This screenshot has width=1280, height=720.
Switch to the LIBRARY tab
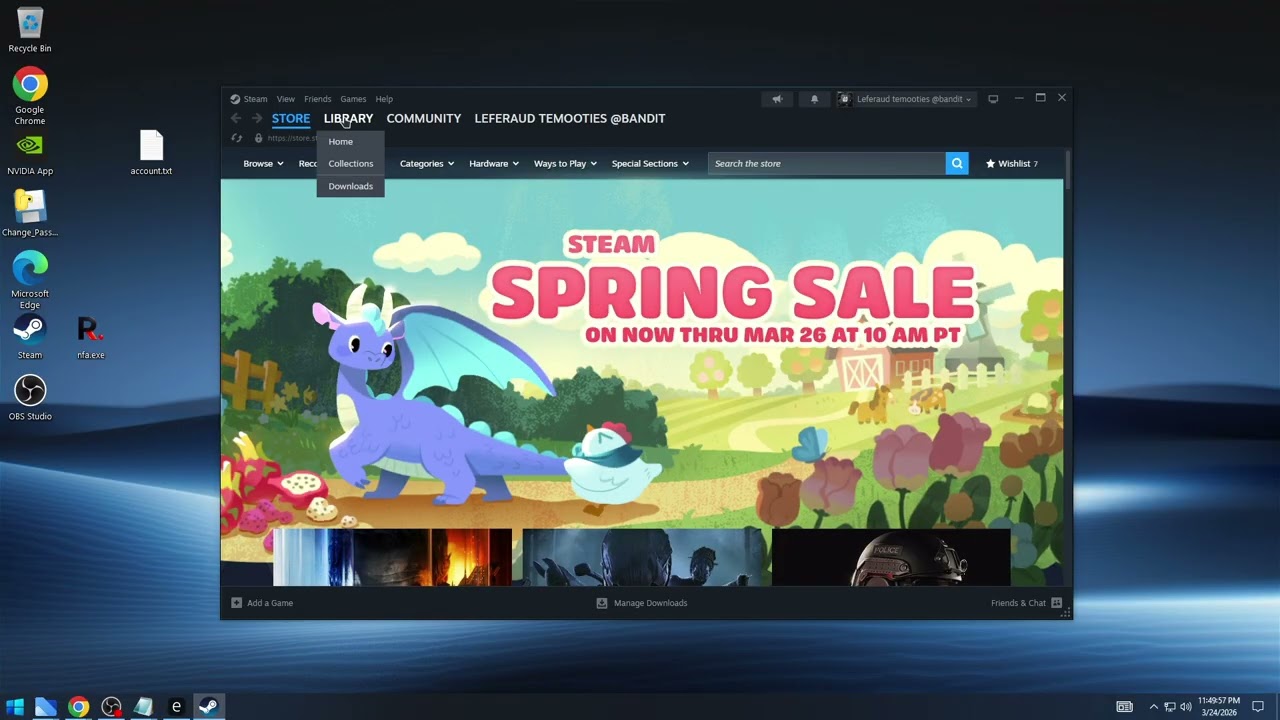click(x=348, y=118)
